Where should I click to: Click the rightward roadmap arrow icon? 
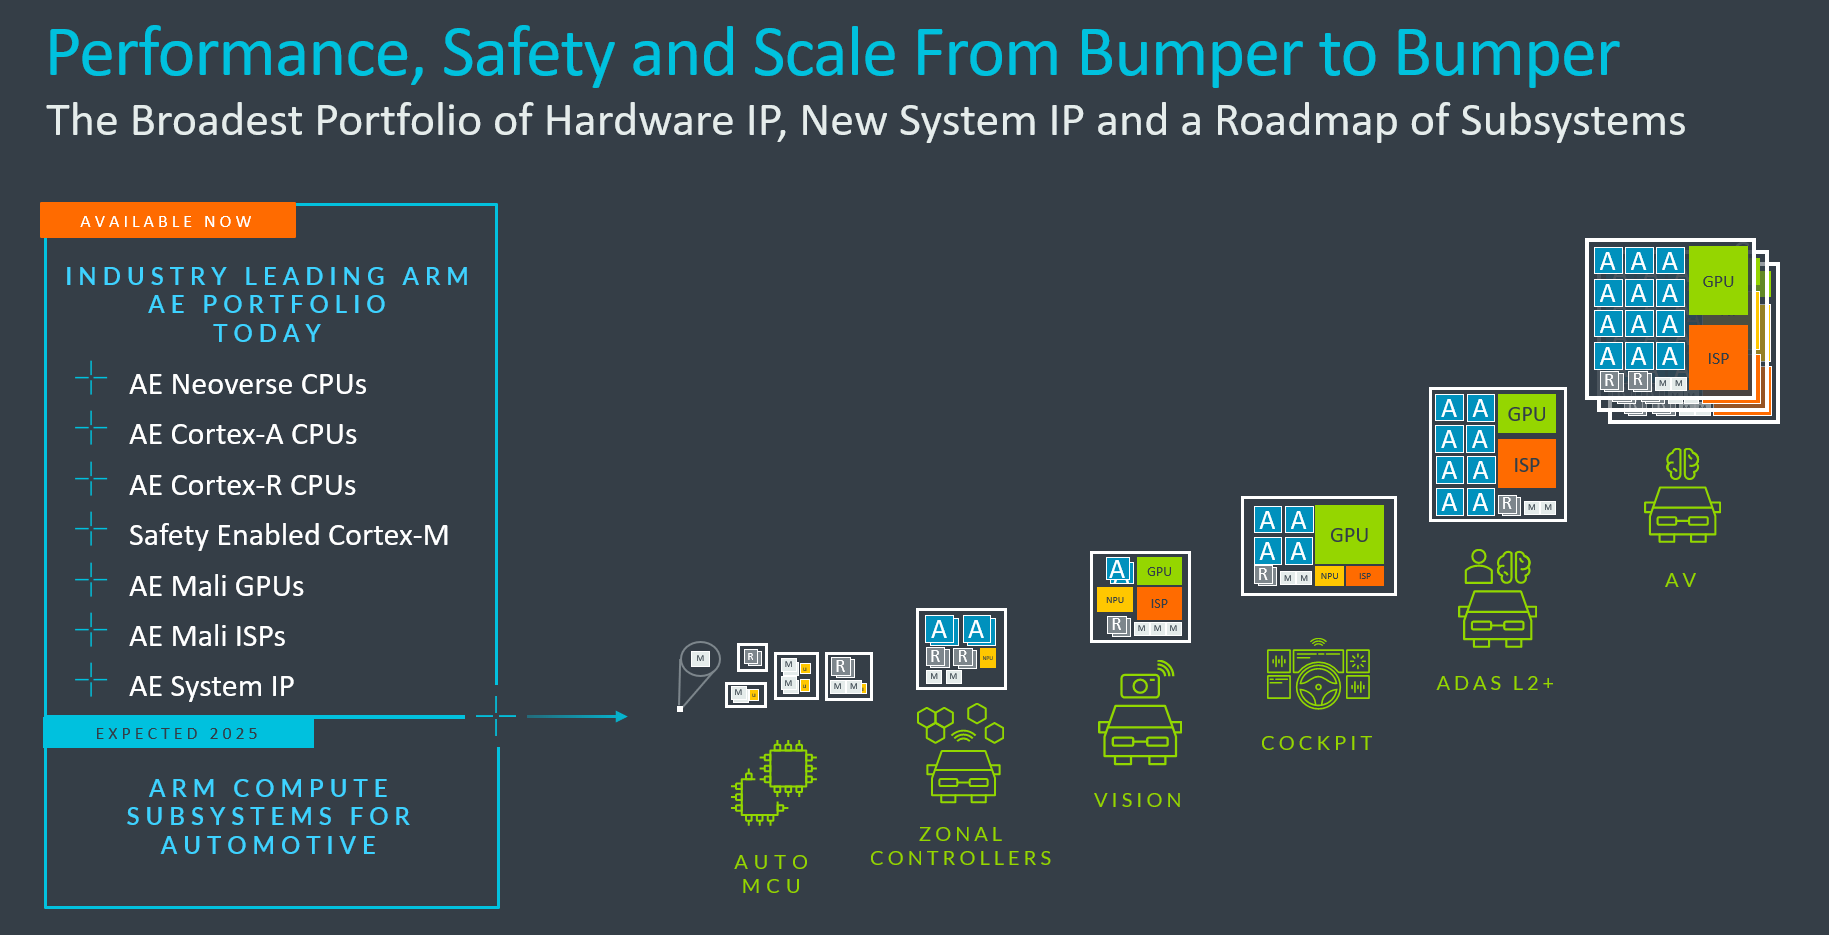click(x=580, y=716)
